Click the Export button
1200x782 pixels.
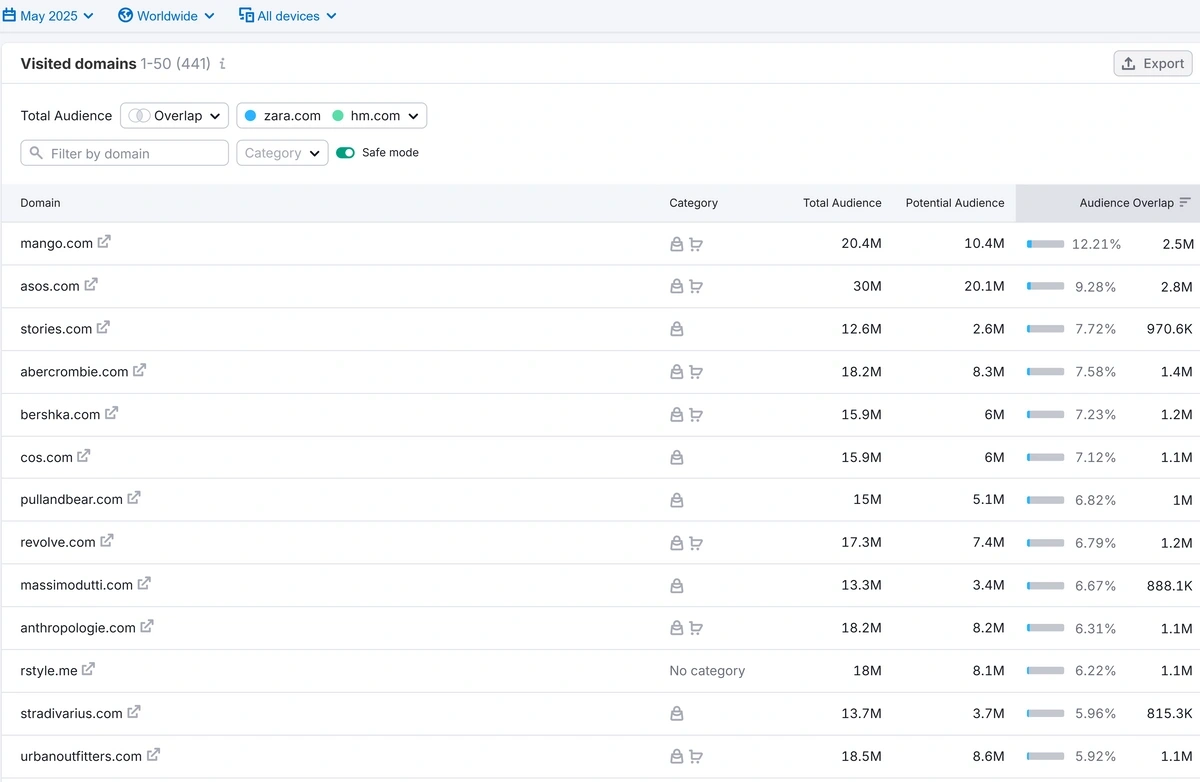[x=1153, y=63]
